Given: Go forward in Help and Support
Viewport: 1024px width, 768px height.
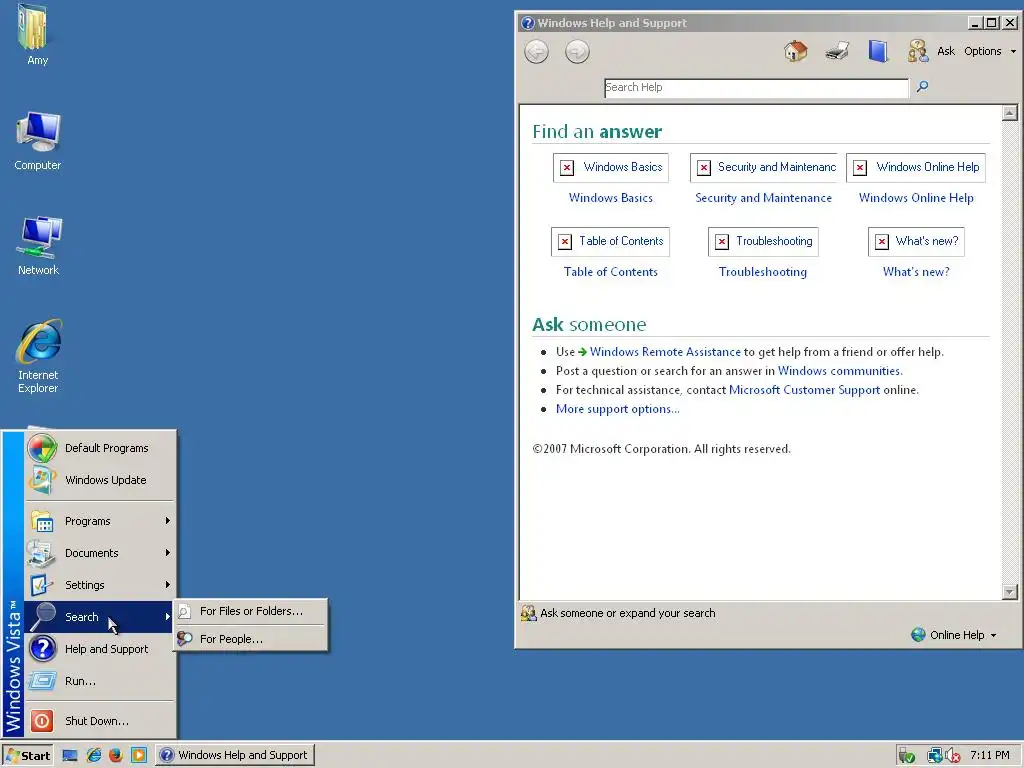Looking at the screenshot, I should pyautogui.click(x=577, y=52).
